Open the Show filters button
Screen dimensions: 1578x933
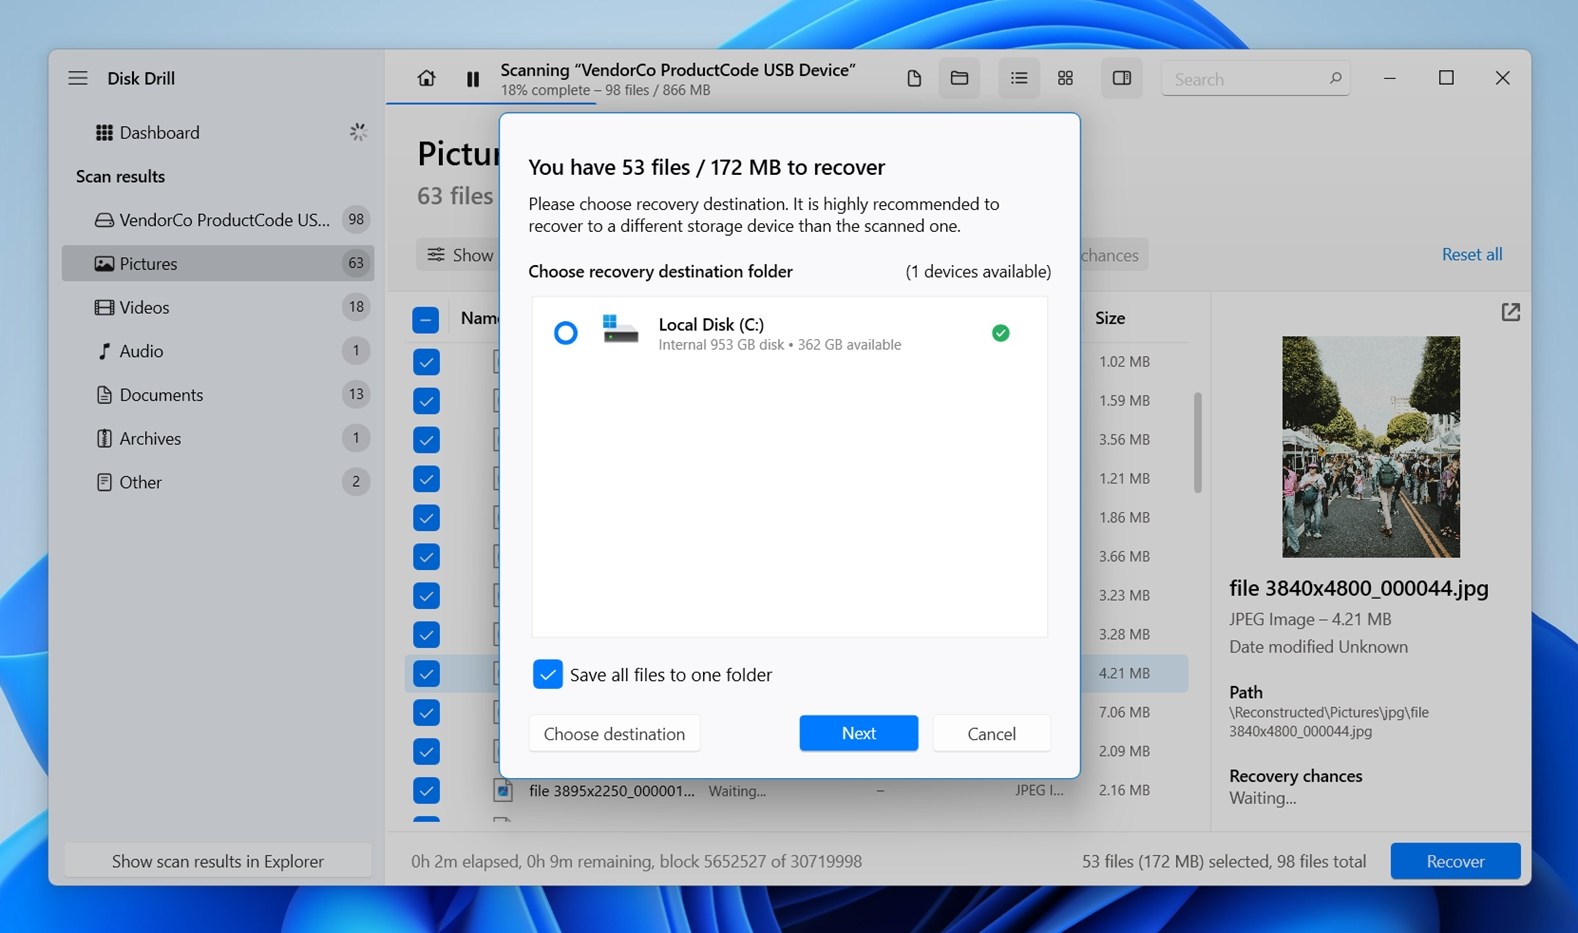458,255
